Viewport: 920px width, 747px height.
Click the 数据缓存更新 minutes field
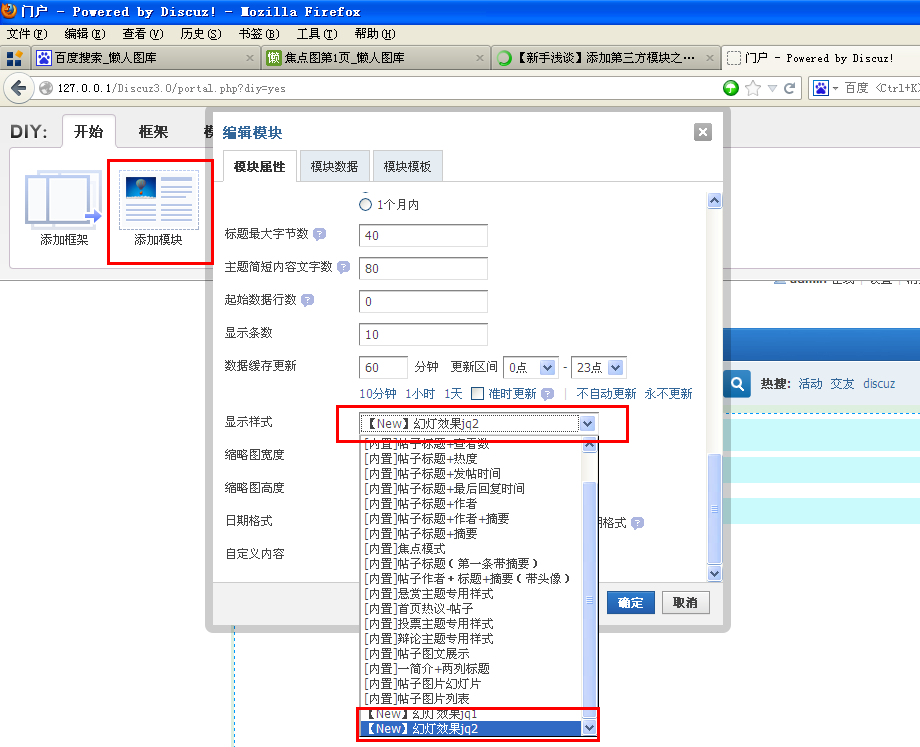[x=383, y=367]
